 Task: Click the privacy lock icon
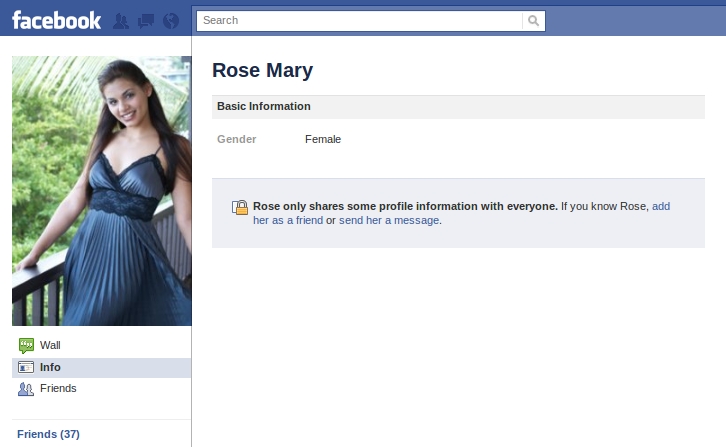click(240, 207)
